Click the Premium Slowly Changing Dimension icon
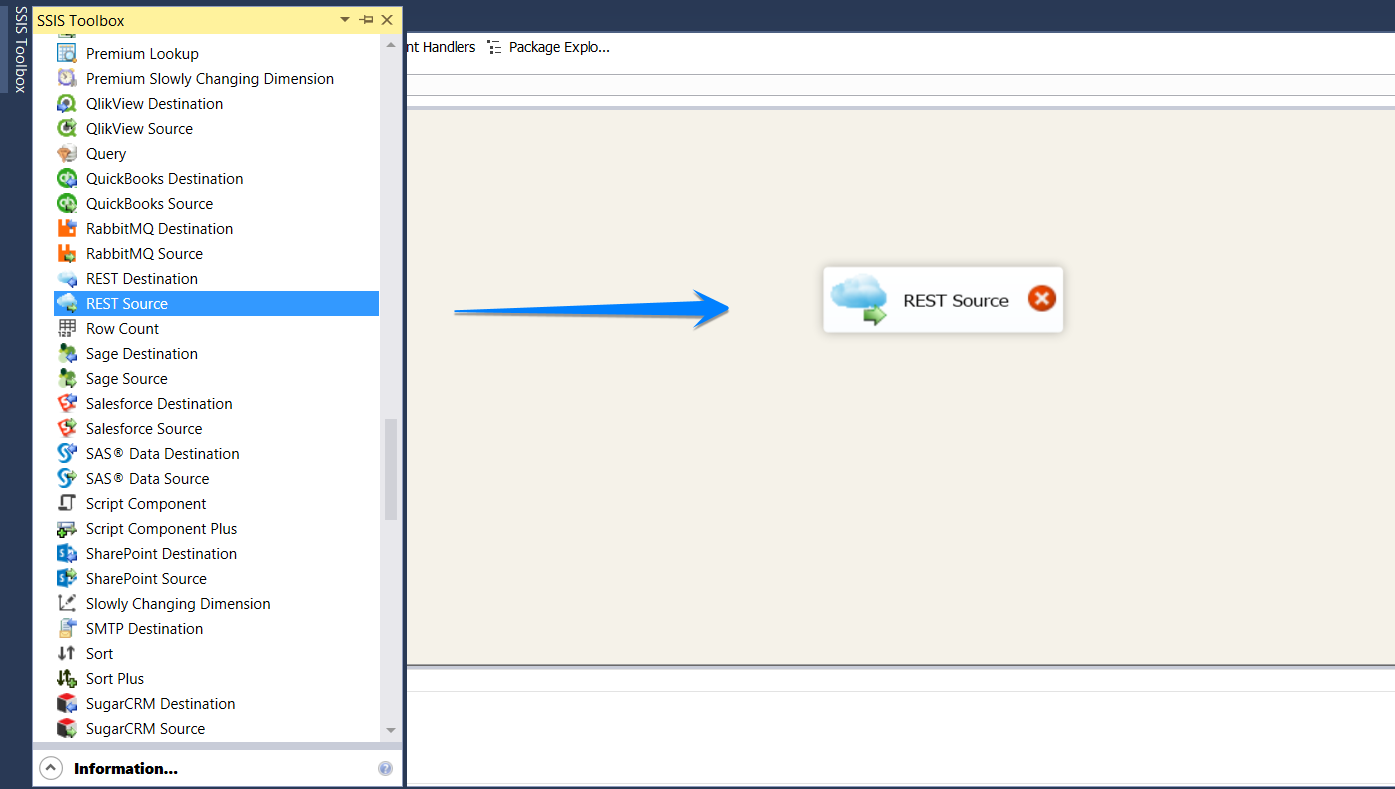Viewport: 1395px width, 789px height. 67,79
